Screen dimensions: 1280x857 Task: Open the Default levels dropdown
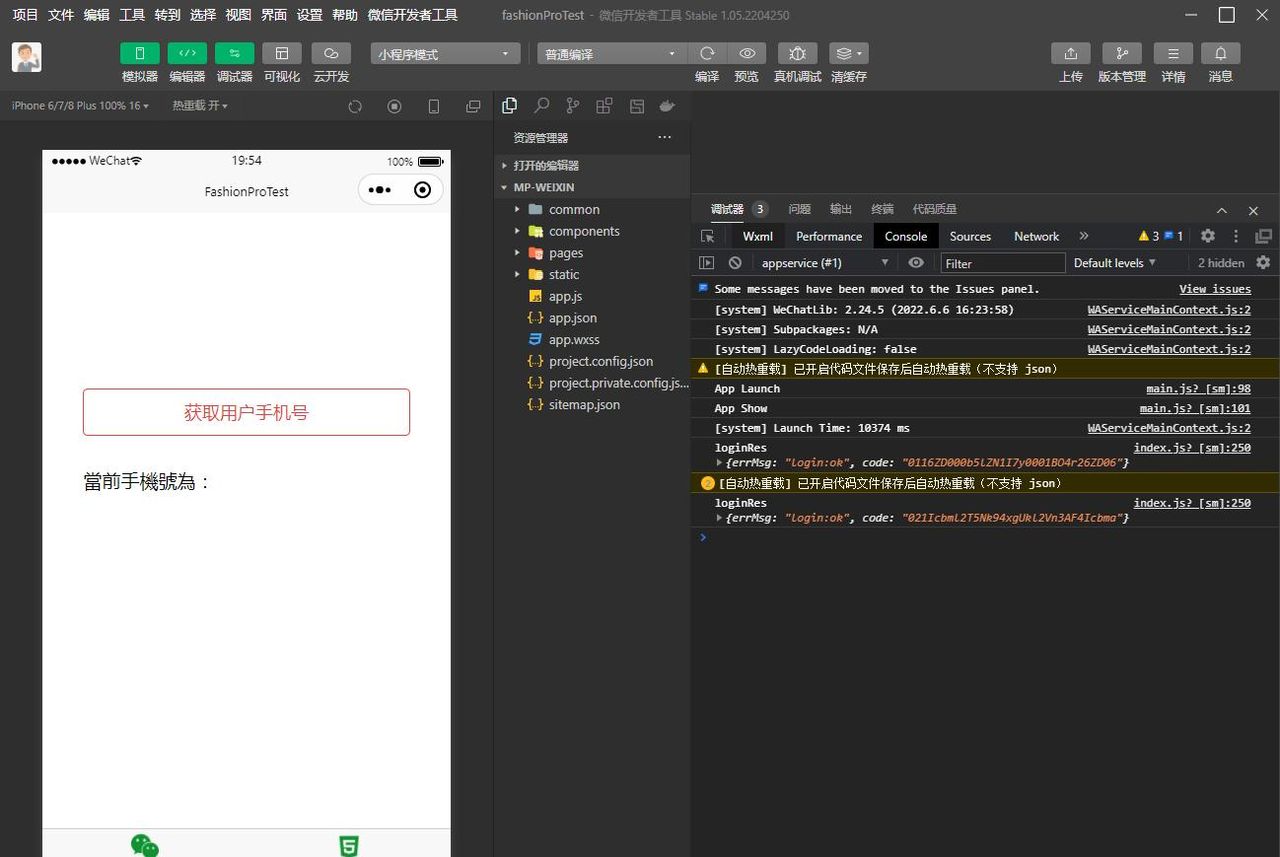point(1114,262)
